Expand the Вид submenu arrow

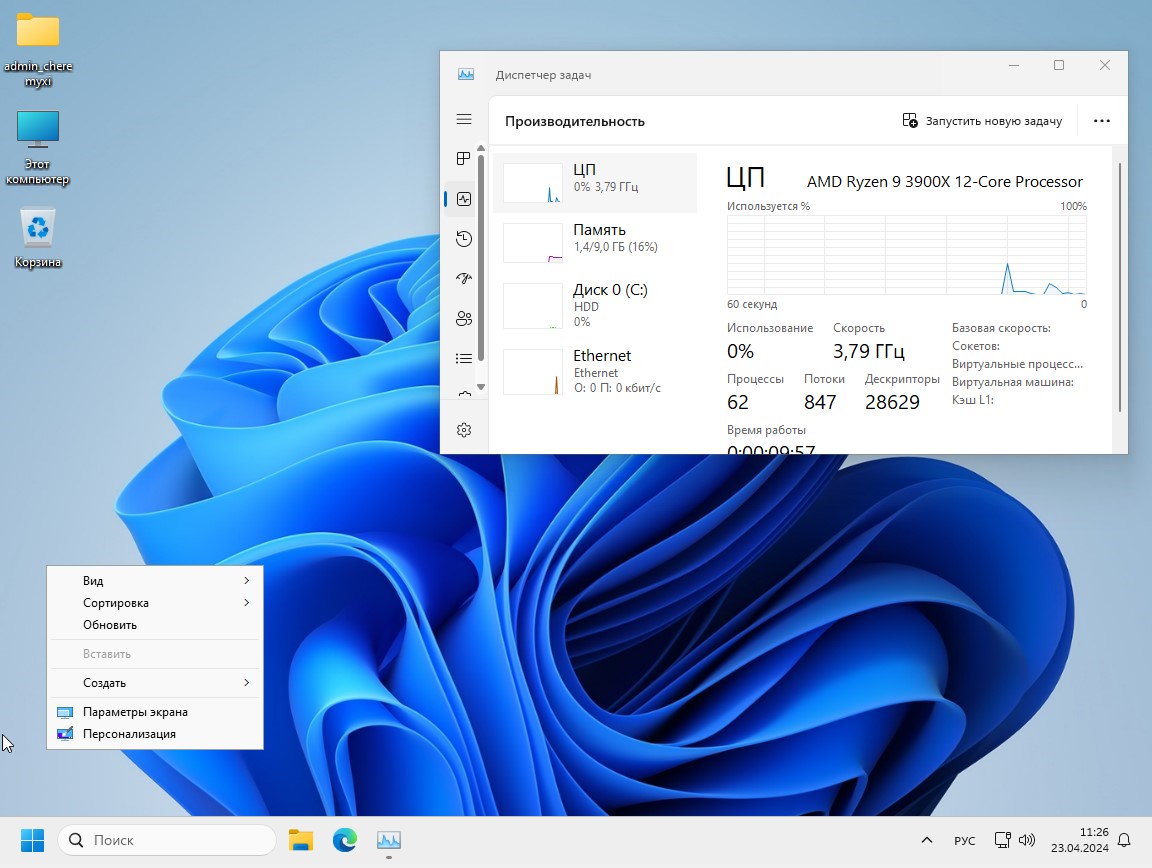point(247,581)
